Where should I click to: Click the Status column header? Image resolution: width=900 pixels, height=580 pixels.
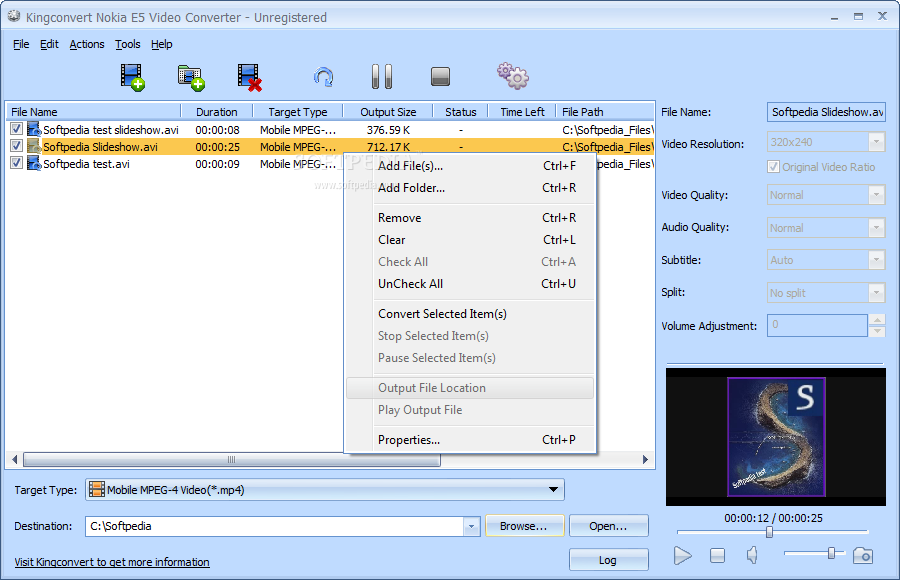pyautogui.click(x=460, y=112)
